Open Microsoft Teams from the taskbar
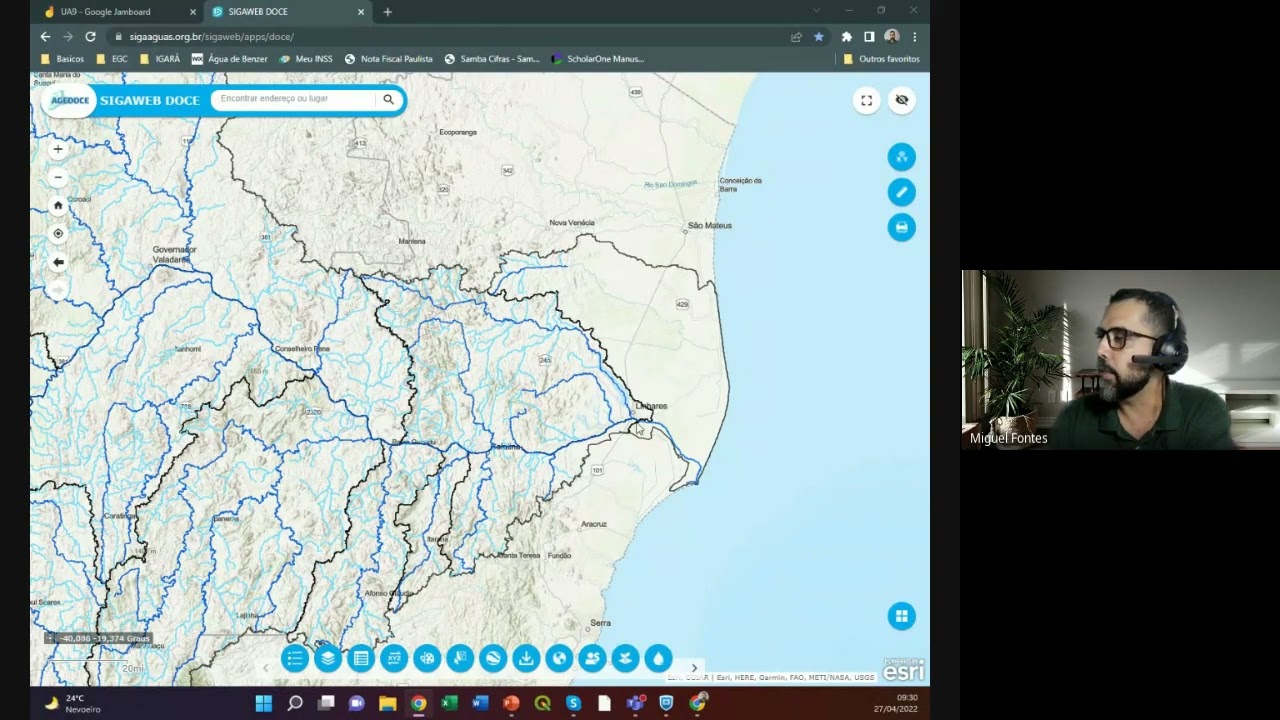 point(635,703)
